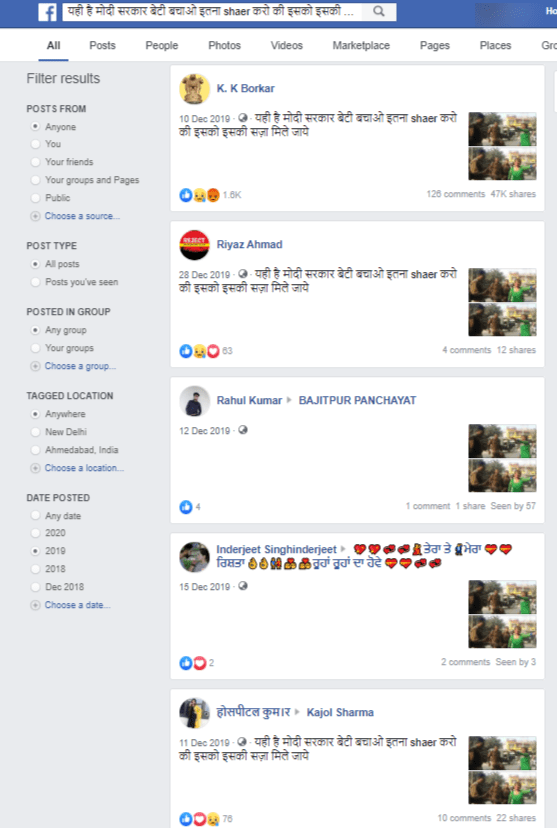
Task: Open Rahul Kumar's profile avatar
Action: click(195, 401)
